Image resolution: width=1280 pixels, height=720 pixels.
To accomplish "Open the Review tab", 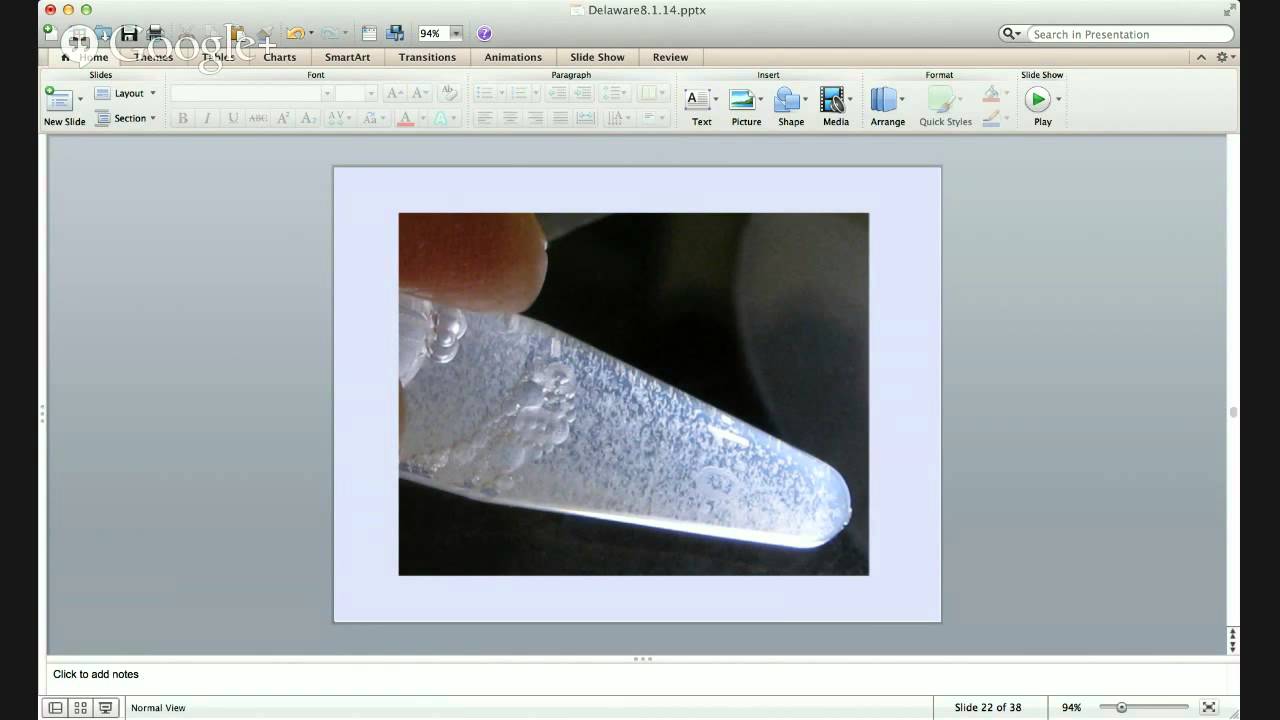I will tap(670, 57).
